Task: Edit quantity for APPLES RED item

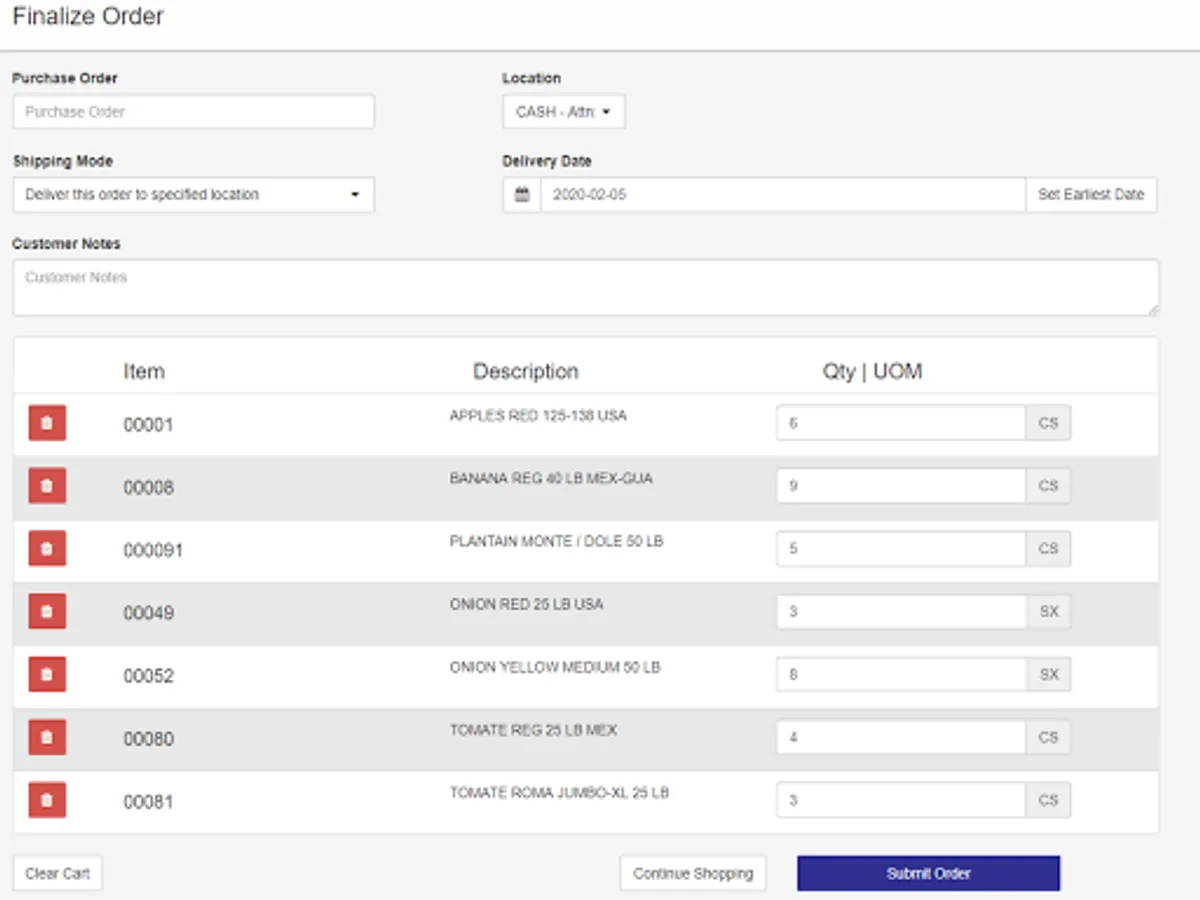Action: click(900, 423)
